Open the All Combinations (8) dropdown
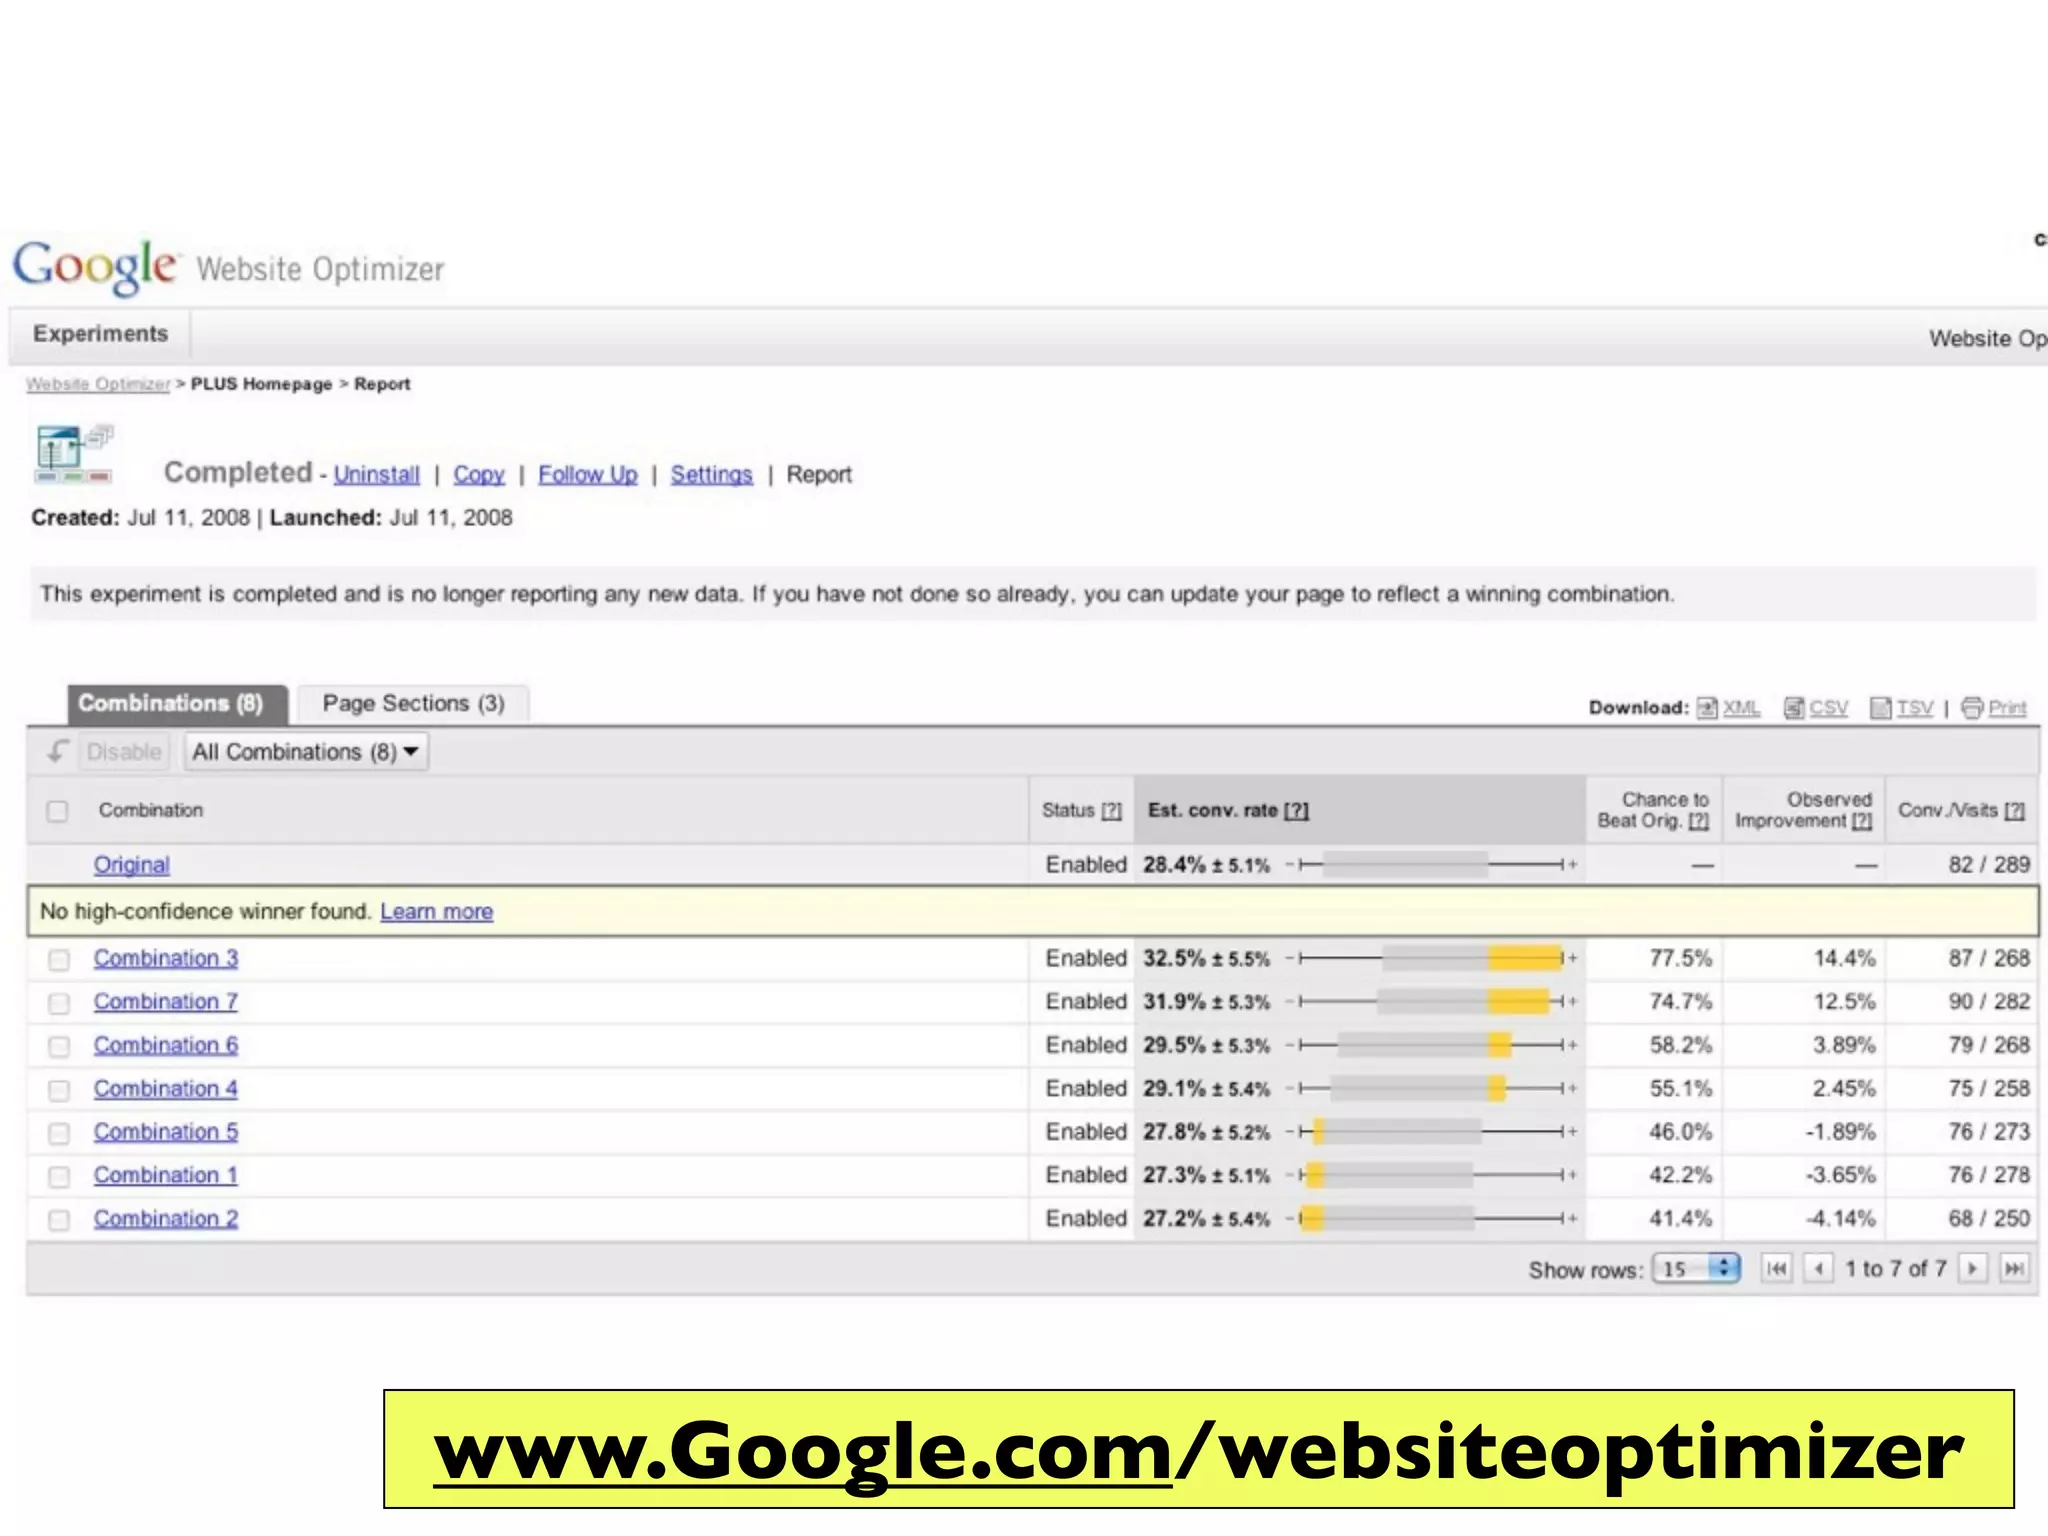Image resolution: width=2048 pixels, height=1536 pixels. [x=306, y=752]
